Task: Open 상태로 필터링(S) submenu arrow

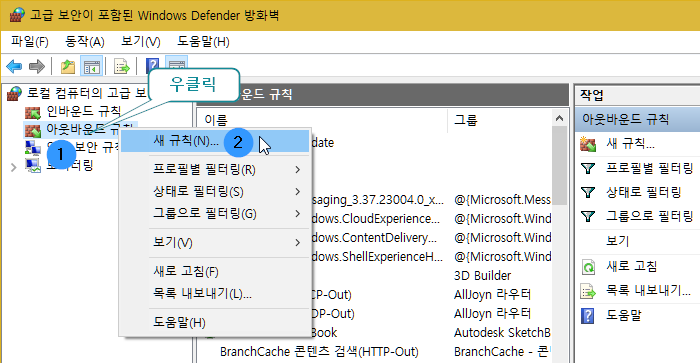Action: [x=297, y=192]
